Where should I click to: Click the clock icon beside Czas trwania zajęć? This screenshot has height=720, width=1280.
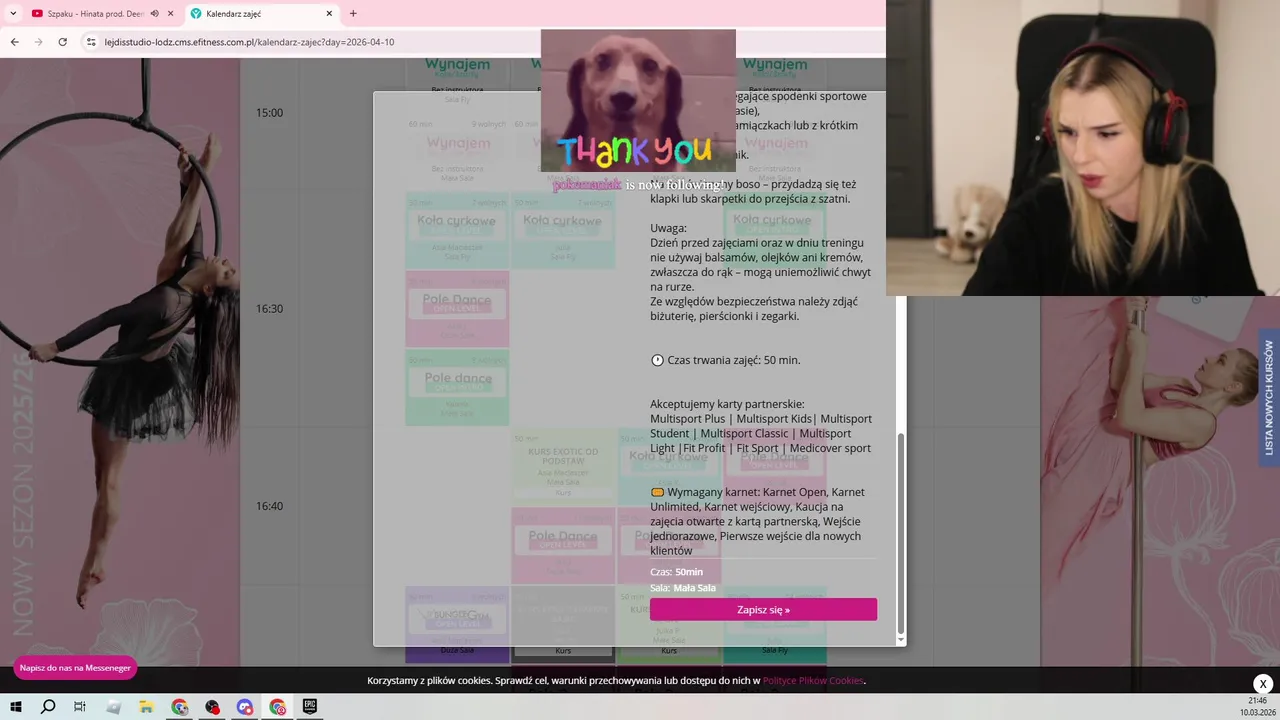click(657, 360)
